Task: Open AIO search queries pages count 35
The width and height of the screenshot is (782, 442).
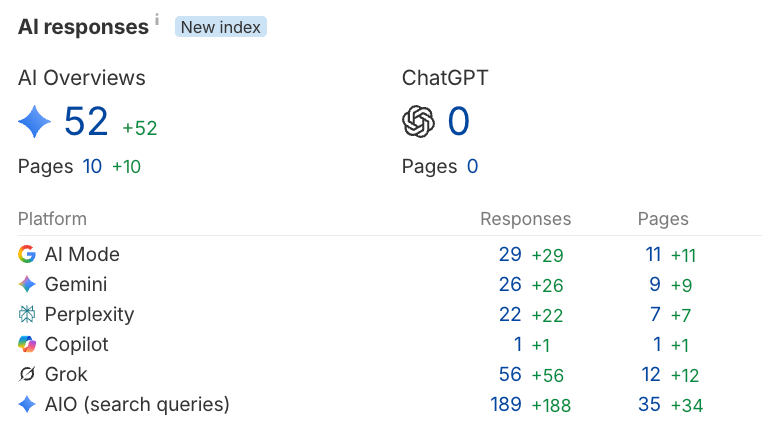Action: 649,404
